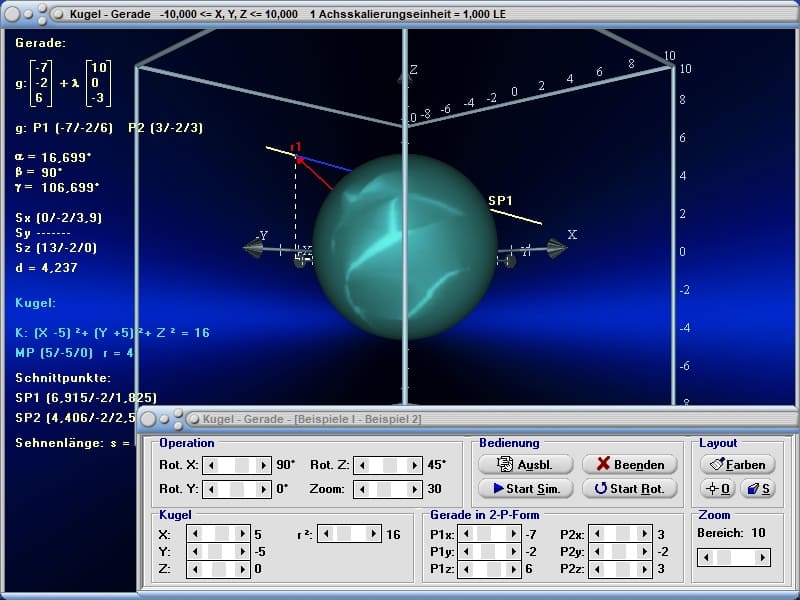Click the r² slider track
Screen dimensions: 800x600
[x=349, y=534]
